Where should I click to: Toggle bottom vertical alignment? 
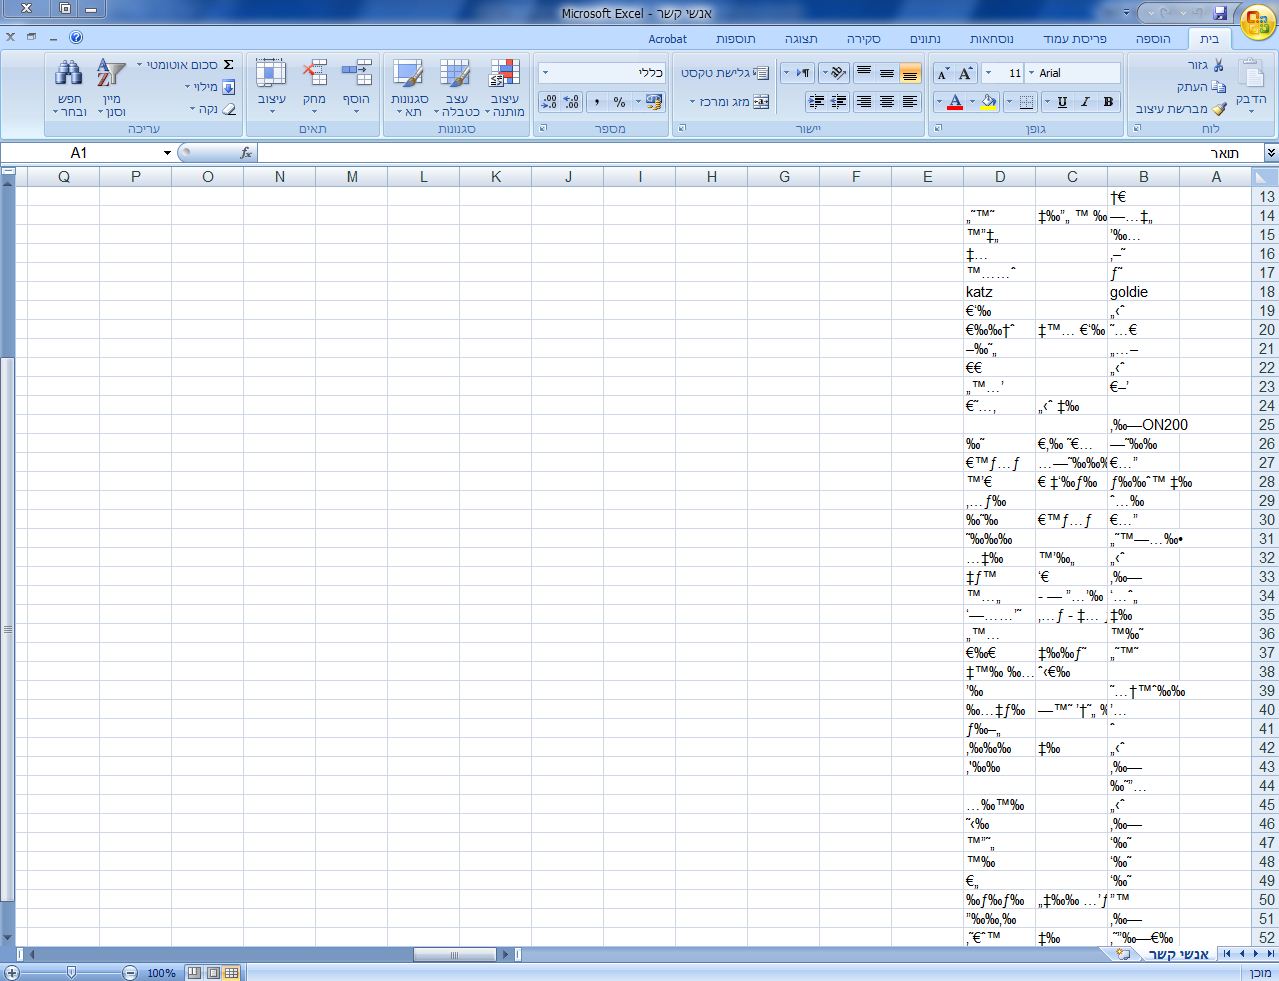pyautogui.click(x=910, y=73)
